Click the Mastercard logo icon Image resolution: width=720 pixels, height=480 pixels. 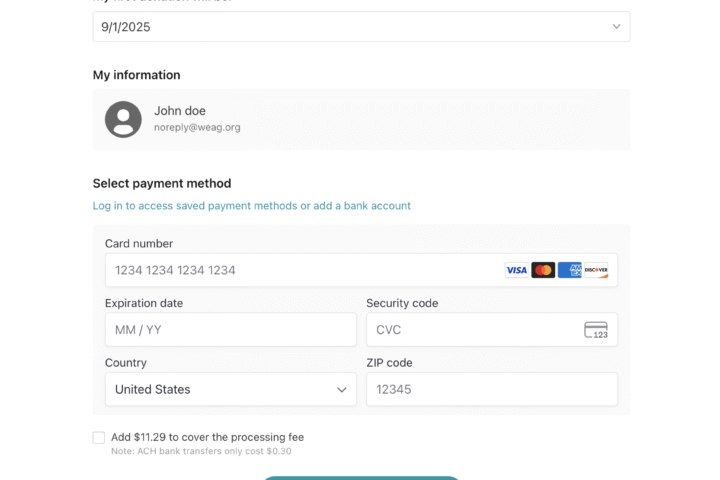[543, 270]
